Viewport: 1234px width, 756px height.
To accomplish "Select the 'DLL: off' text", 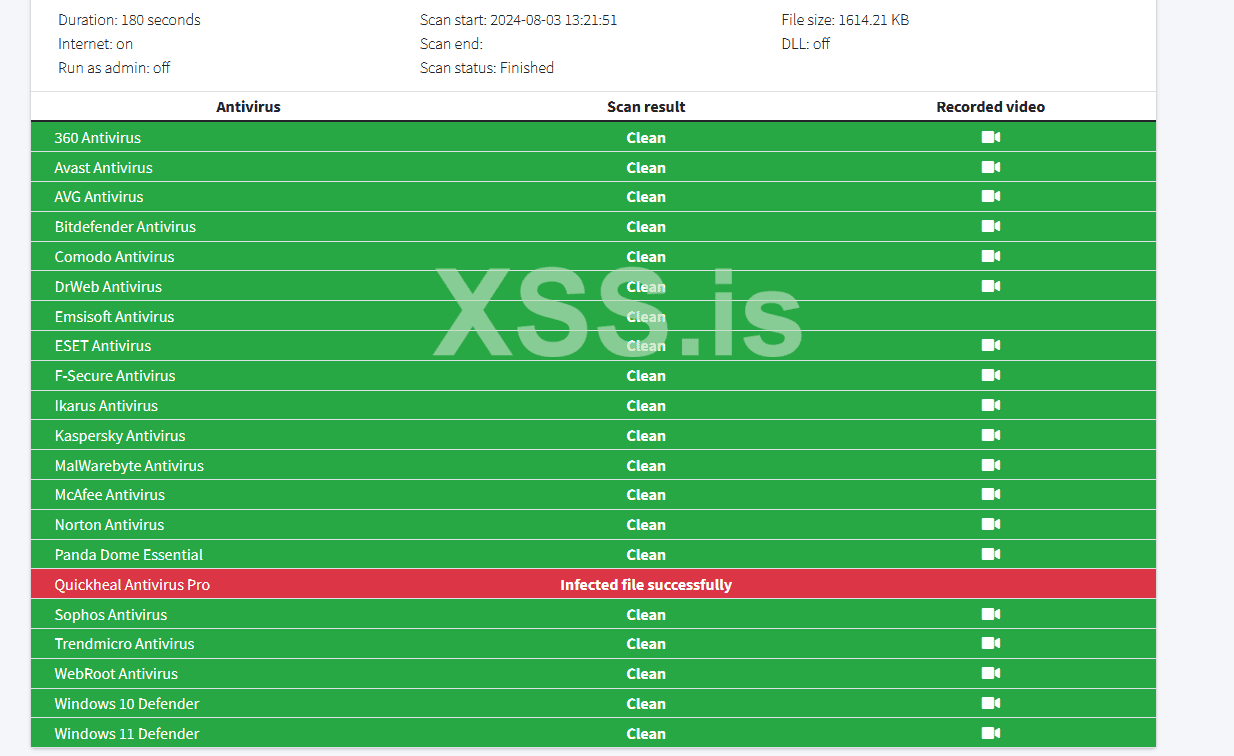I will tap(806, 44).
